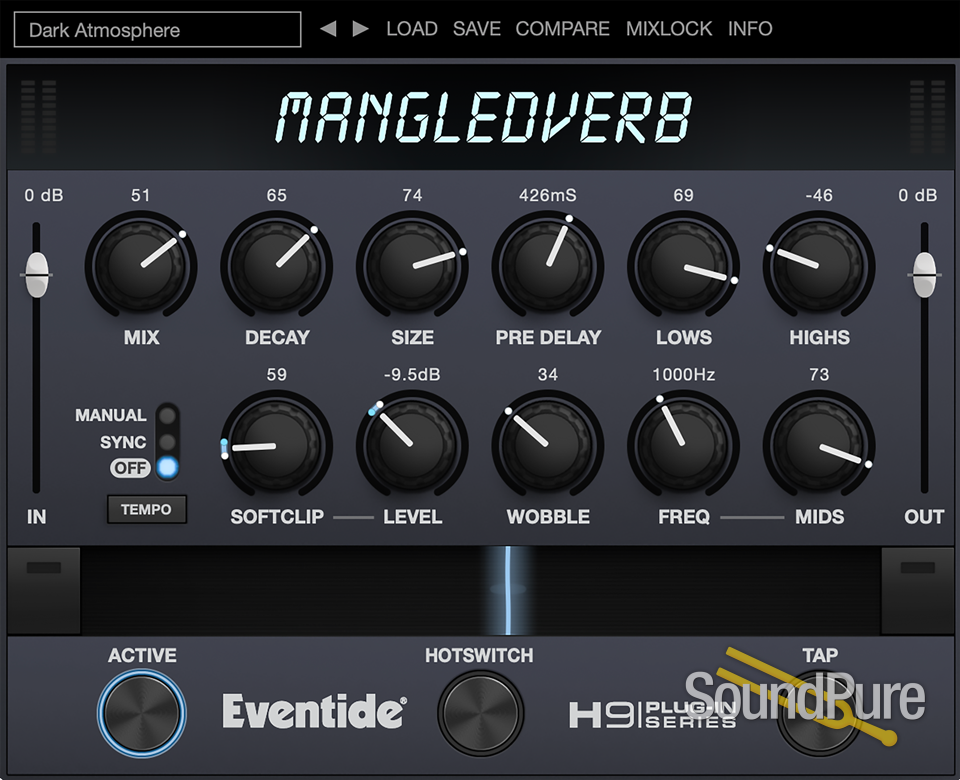Toggle the ACTIVE footswitch
The height and width of the screenshot is (780, 960).
[141, 713]
